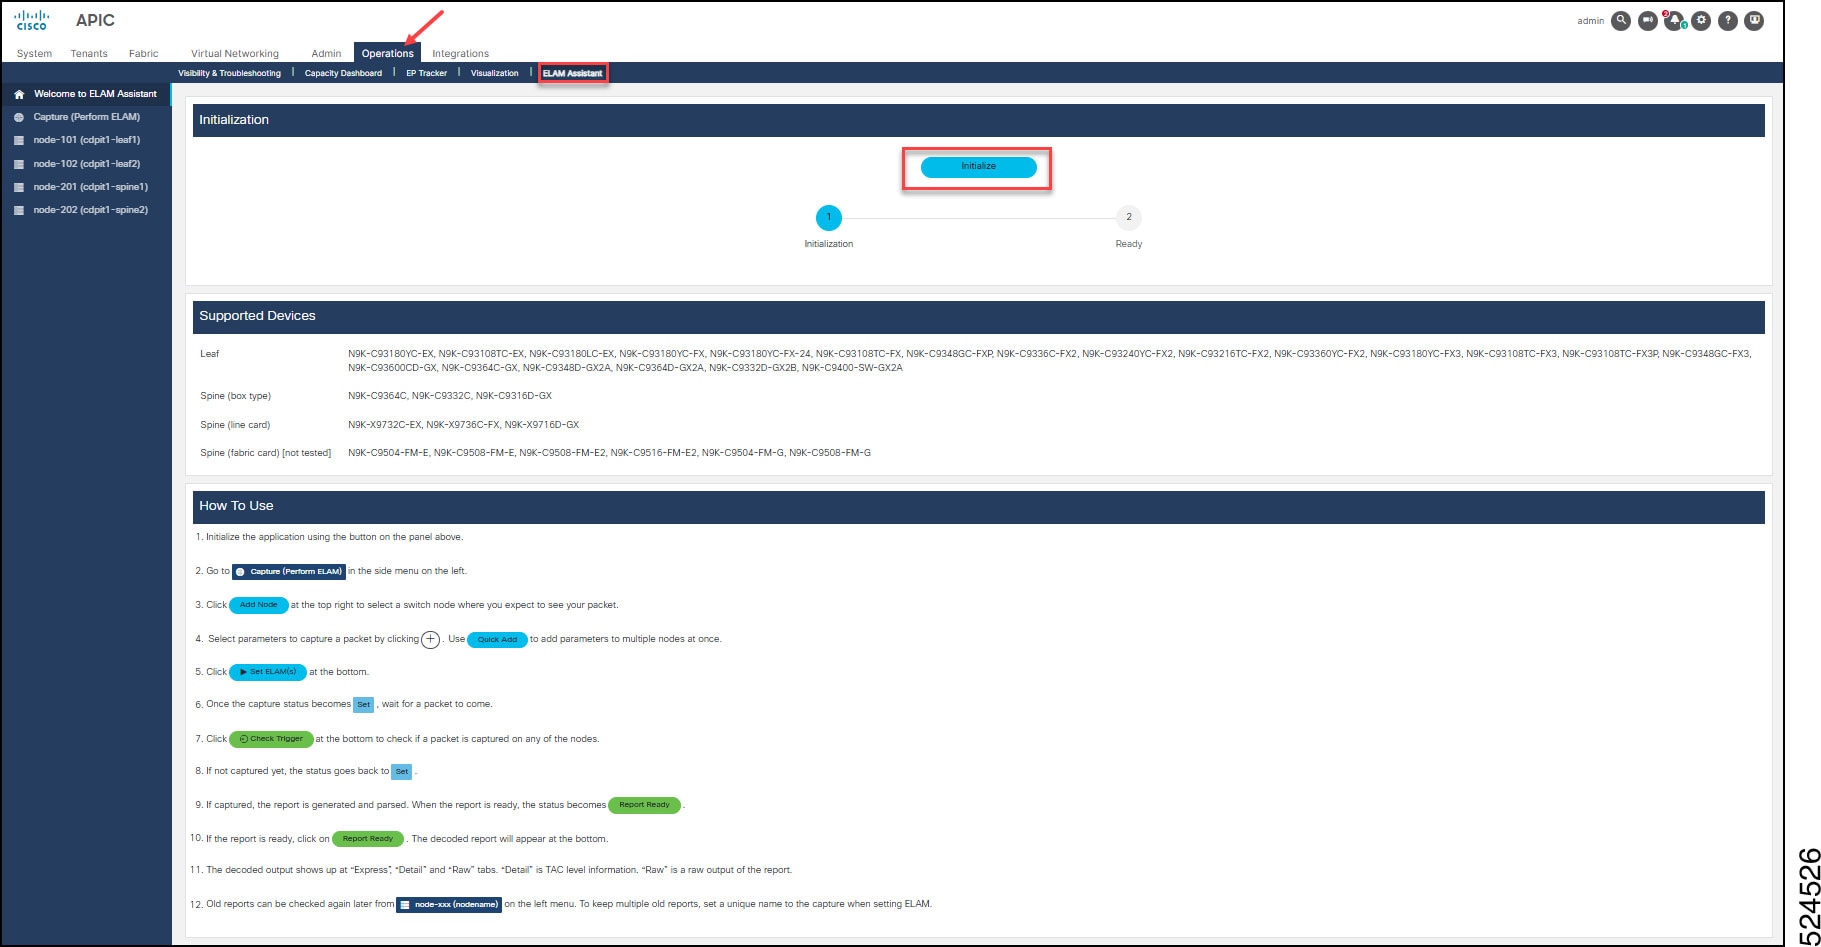View the notifications bell with badge
Screen dimensions: 1821x947
coord(1674,21)
